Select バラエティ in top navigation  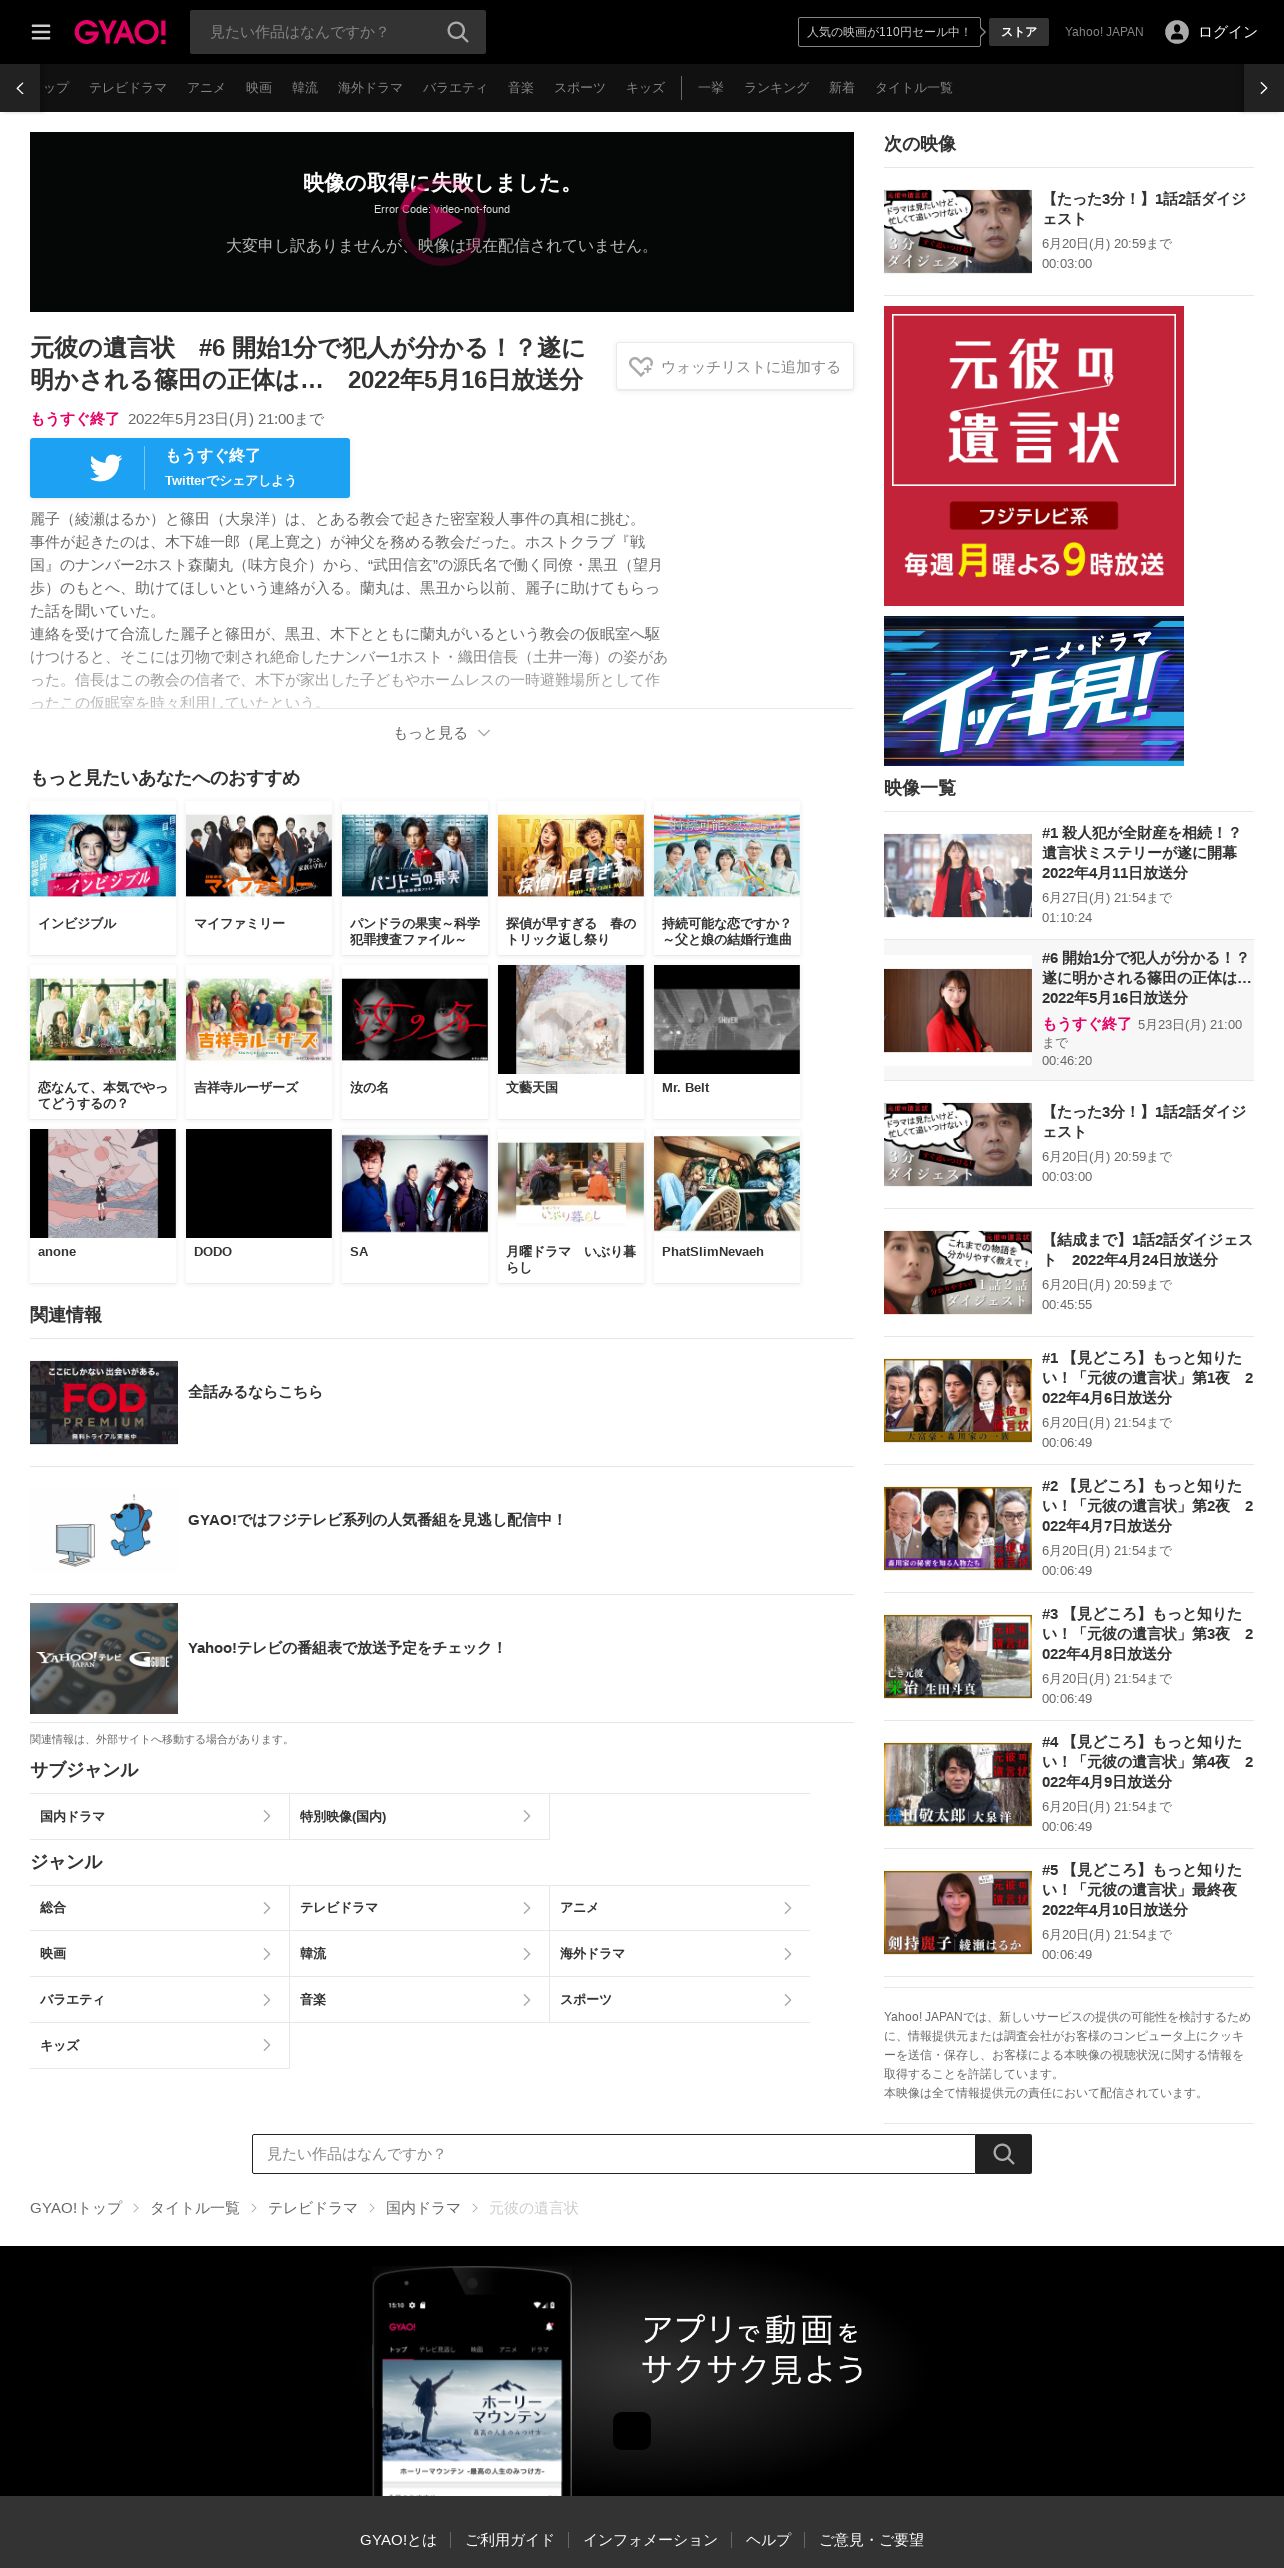[x=455, y=88]
